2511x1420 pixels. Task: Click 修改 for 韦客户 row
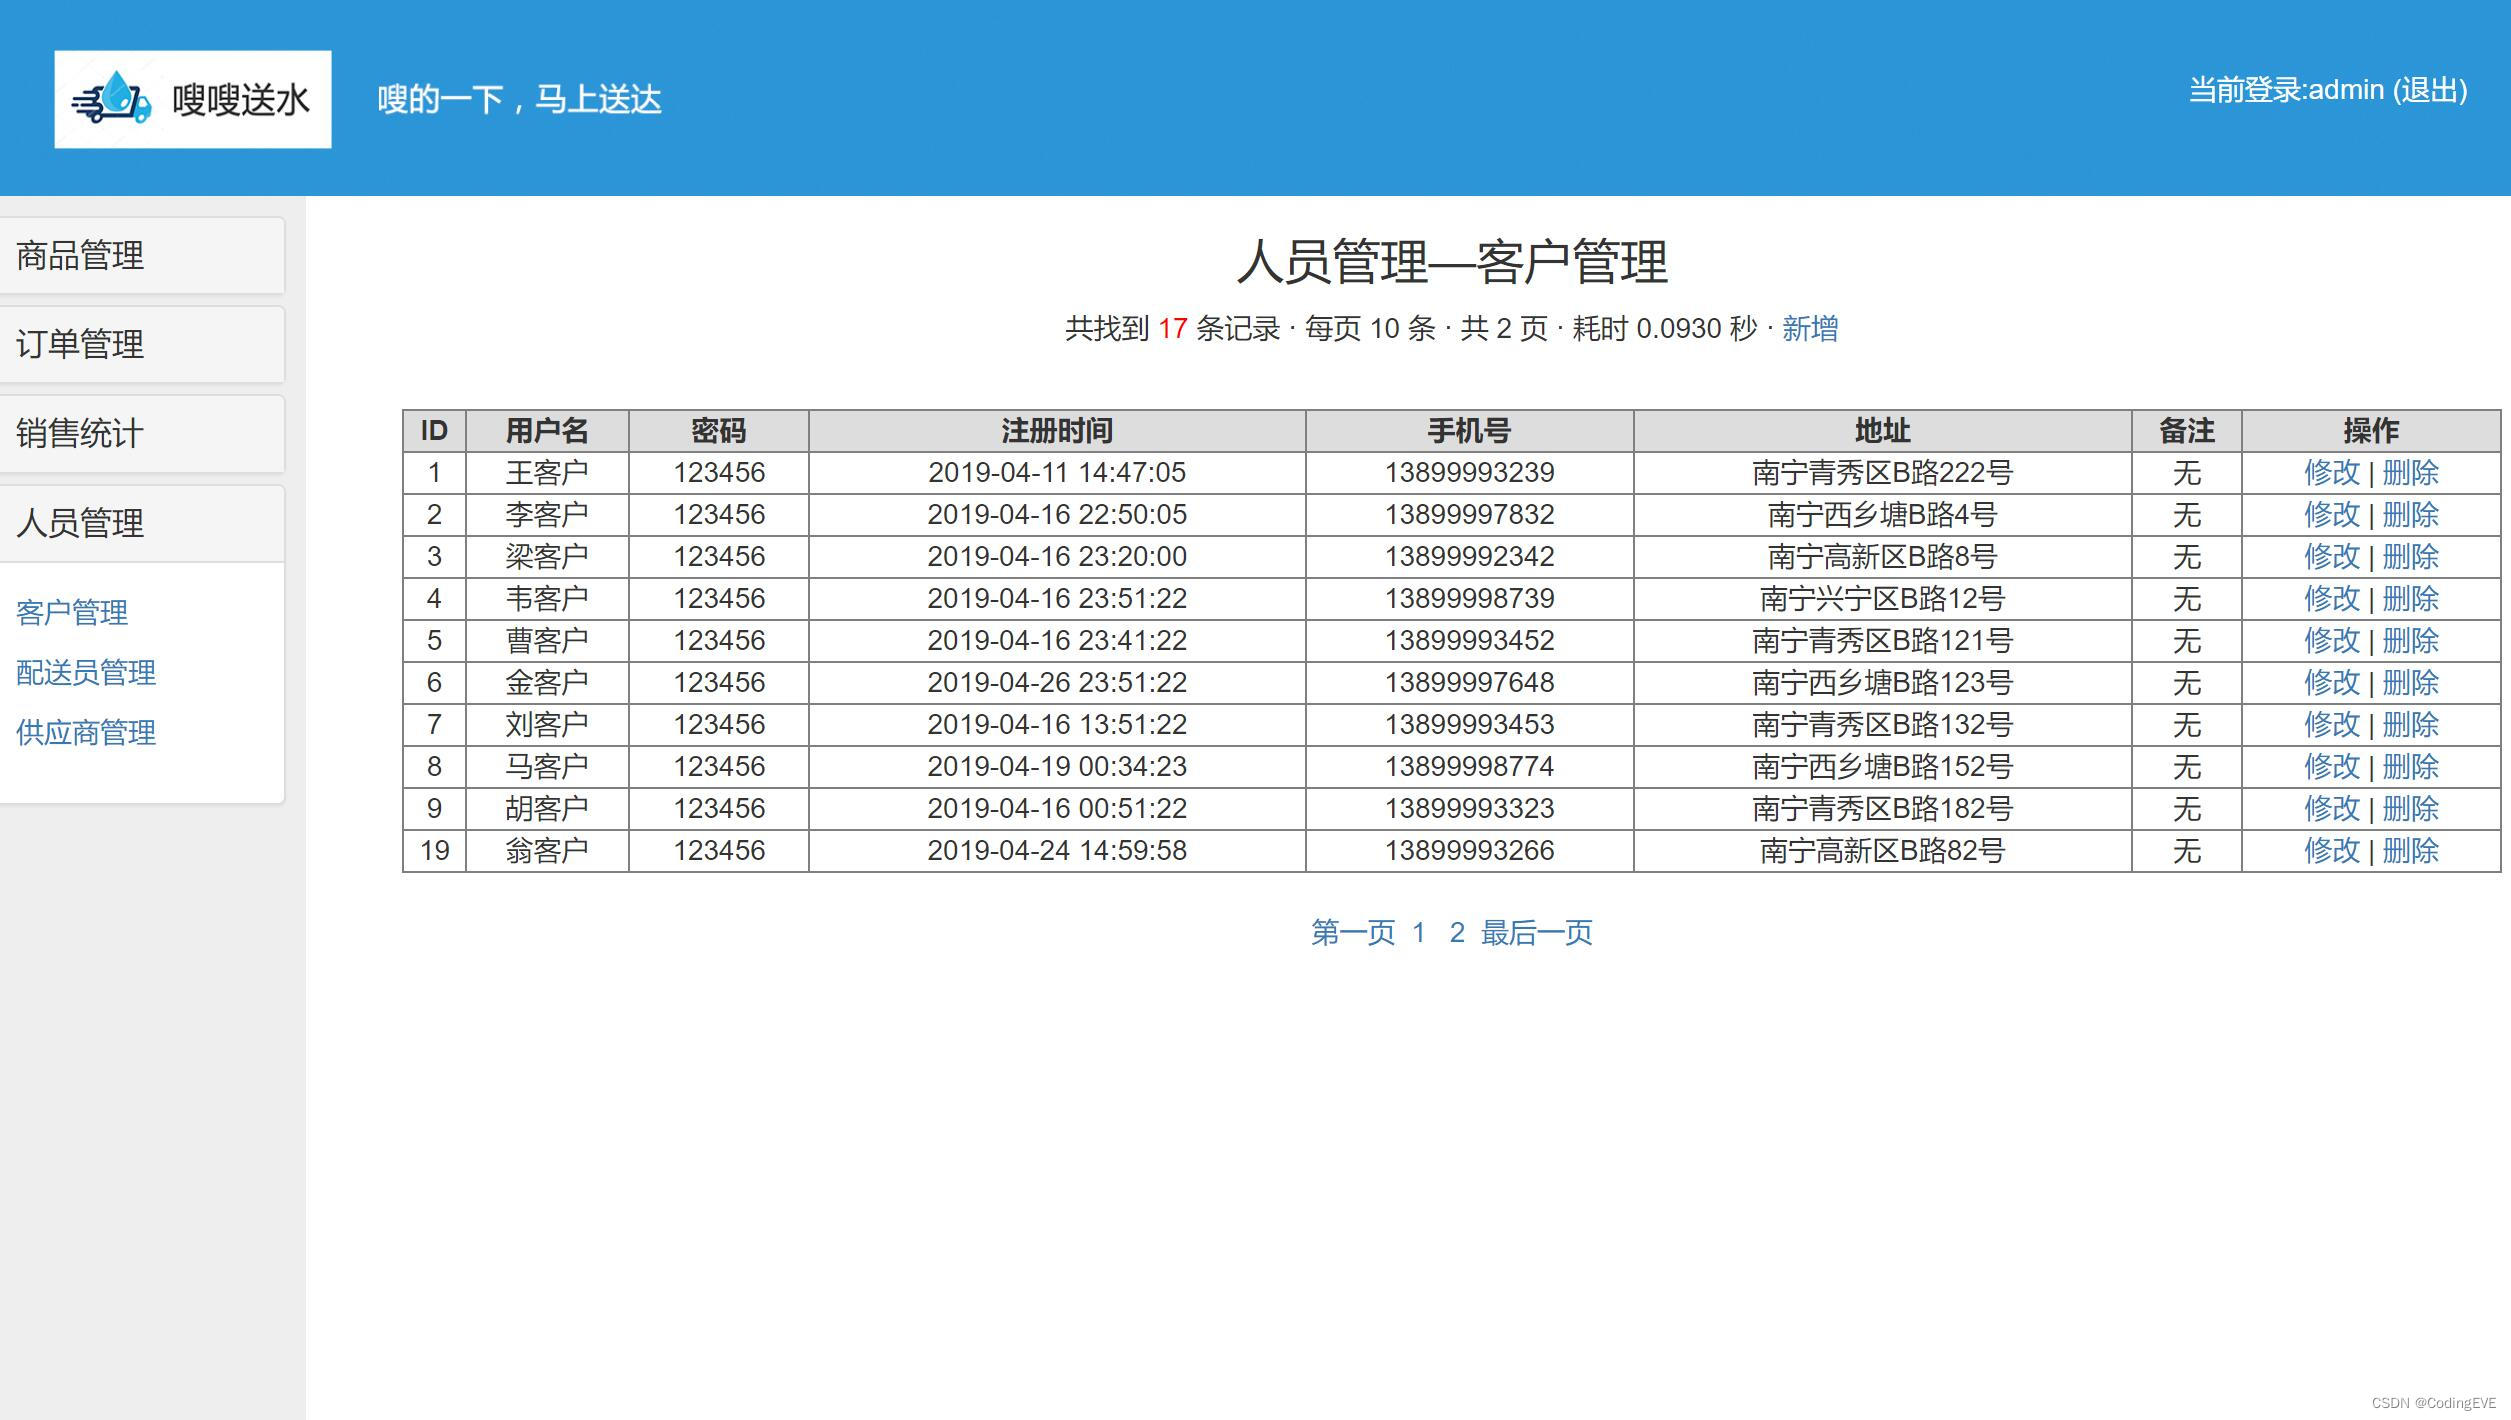point(2331,599)
